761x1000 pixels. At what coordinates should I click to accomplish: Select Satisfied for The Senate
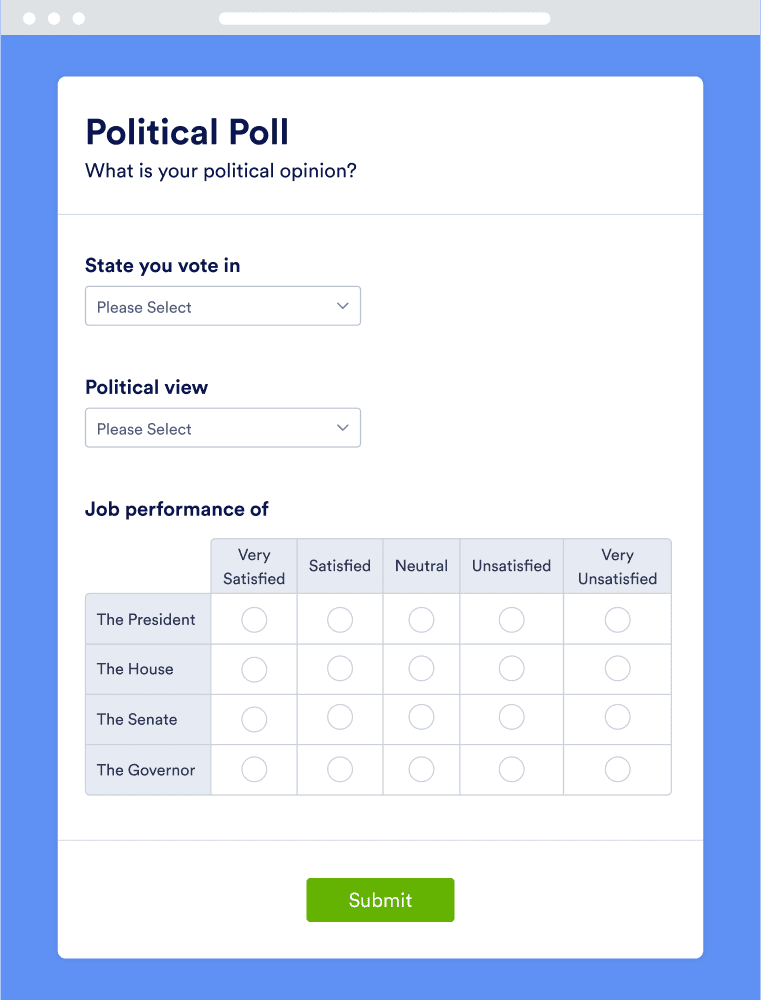(x=339, y=718)
